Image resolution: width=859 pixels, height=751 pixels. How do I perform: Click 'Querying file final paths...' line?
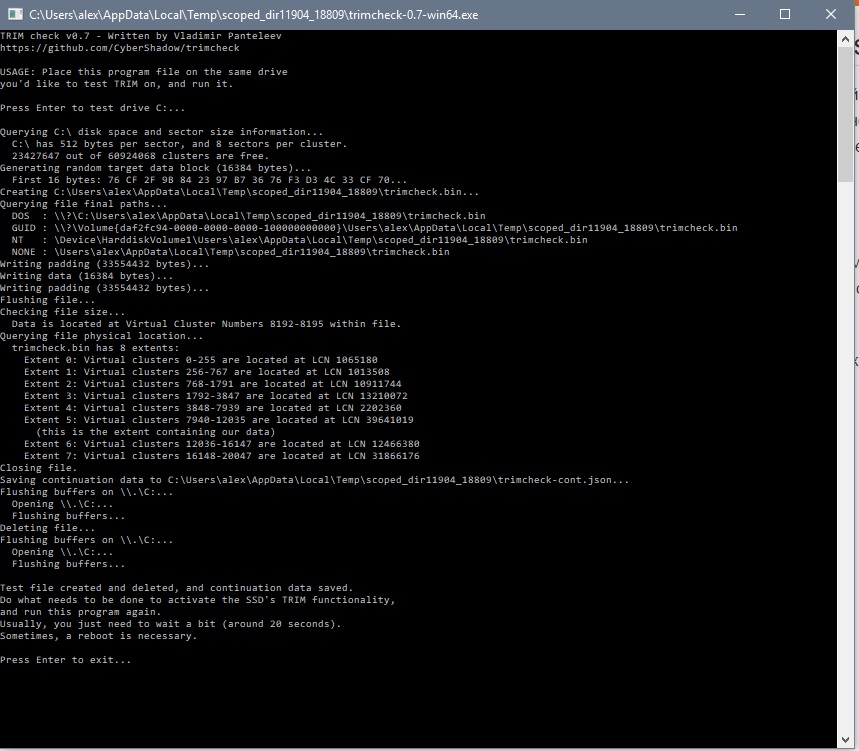pos(84,204)
